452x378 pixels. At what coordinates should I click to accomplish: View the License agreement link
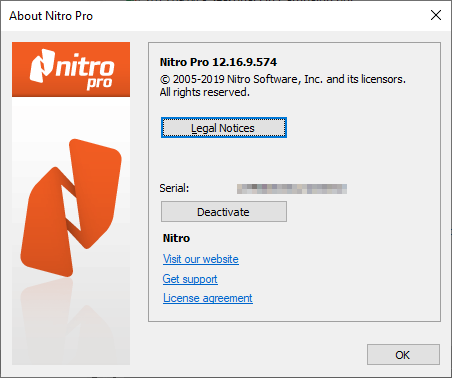pos(208,298)
